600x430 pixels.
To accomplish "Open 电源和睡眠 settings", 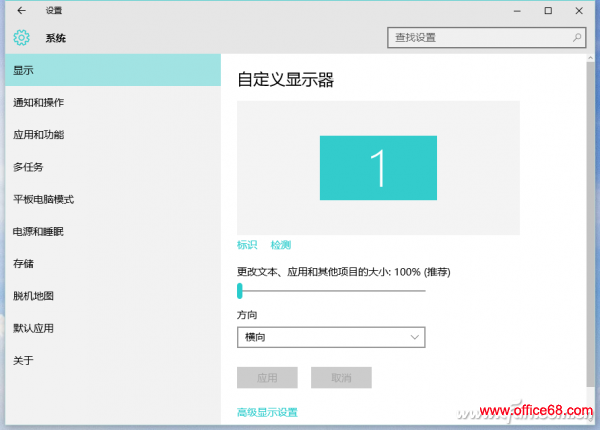I will point(113,231).
